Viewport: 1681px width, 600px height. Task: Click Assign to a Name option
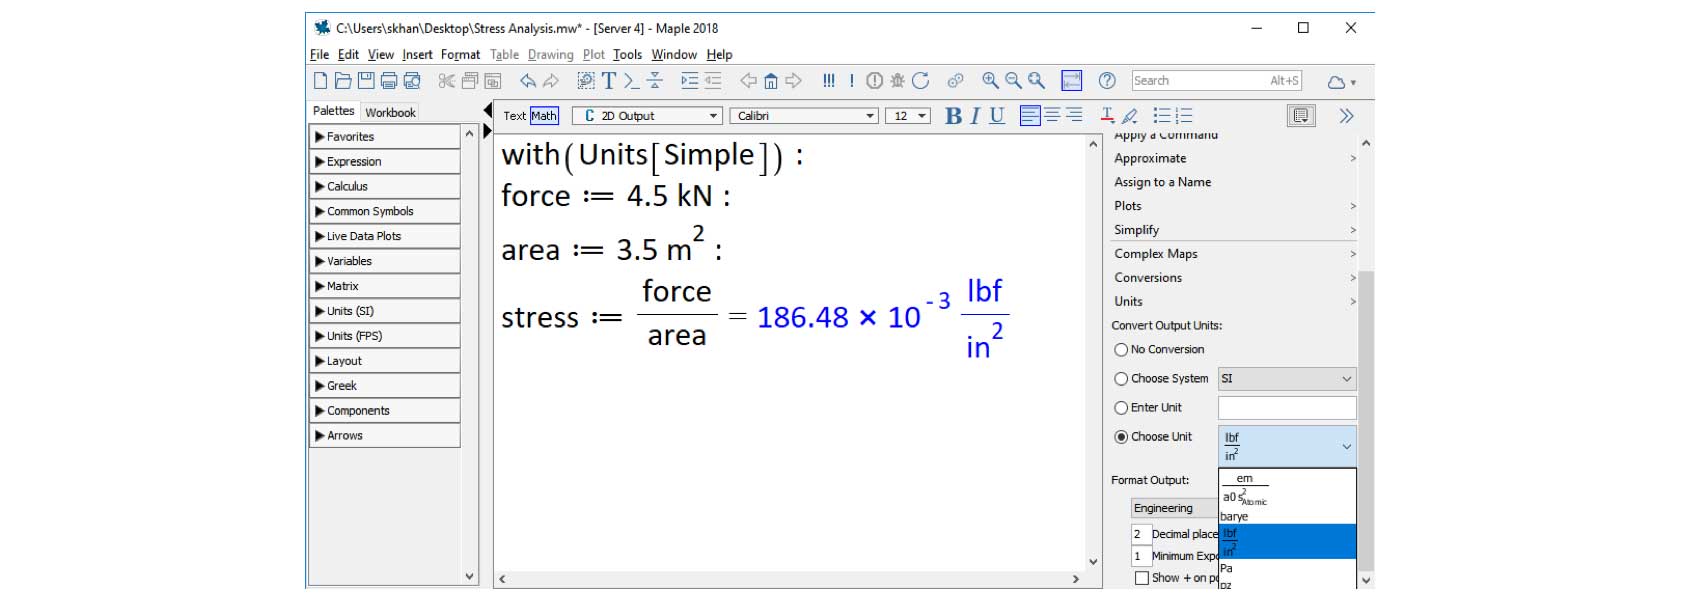click(x=1162, y=182)
